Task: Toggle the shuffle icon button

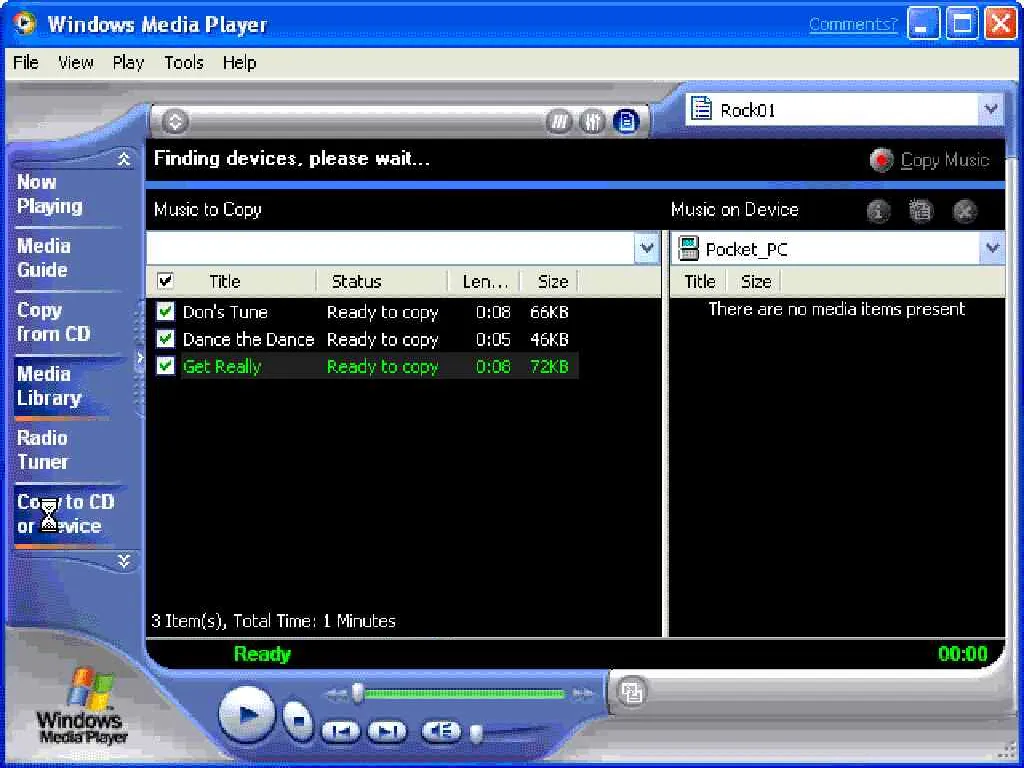Action: (559, 121)
